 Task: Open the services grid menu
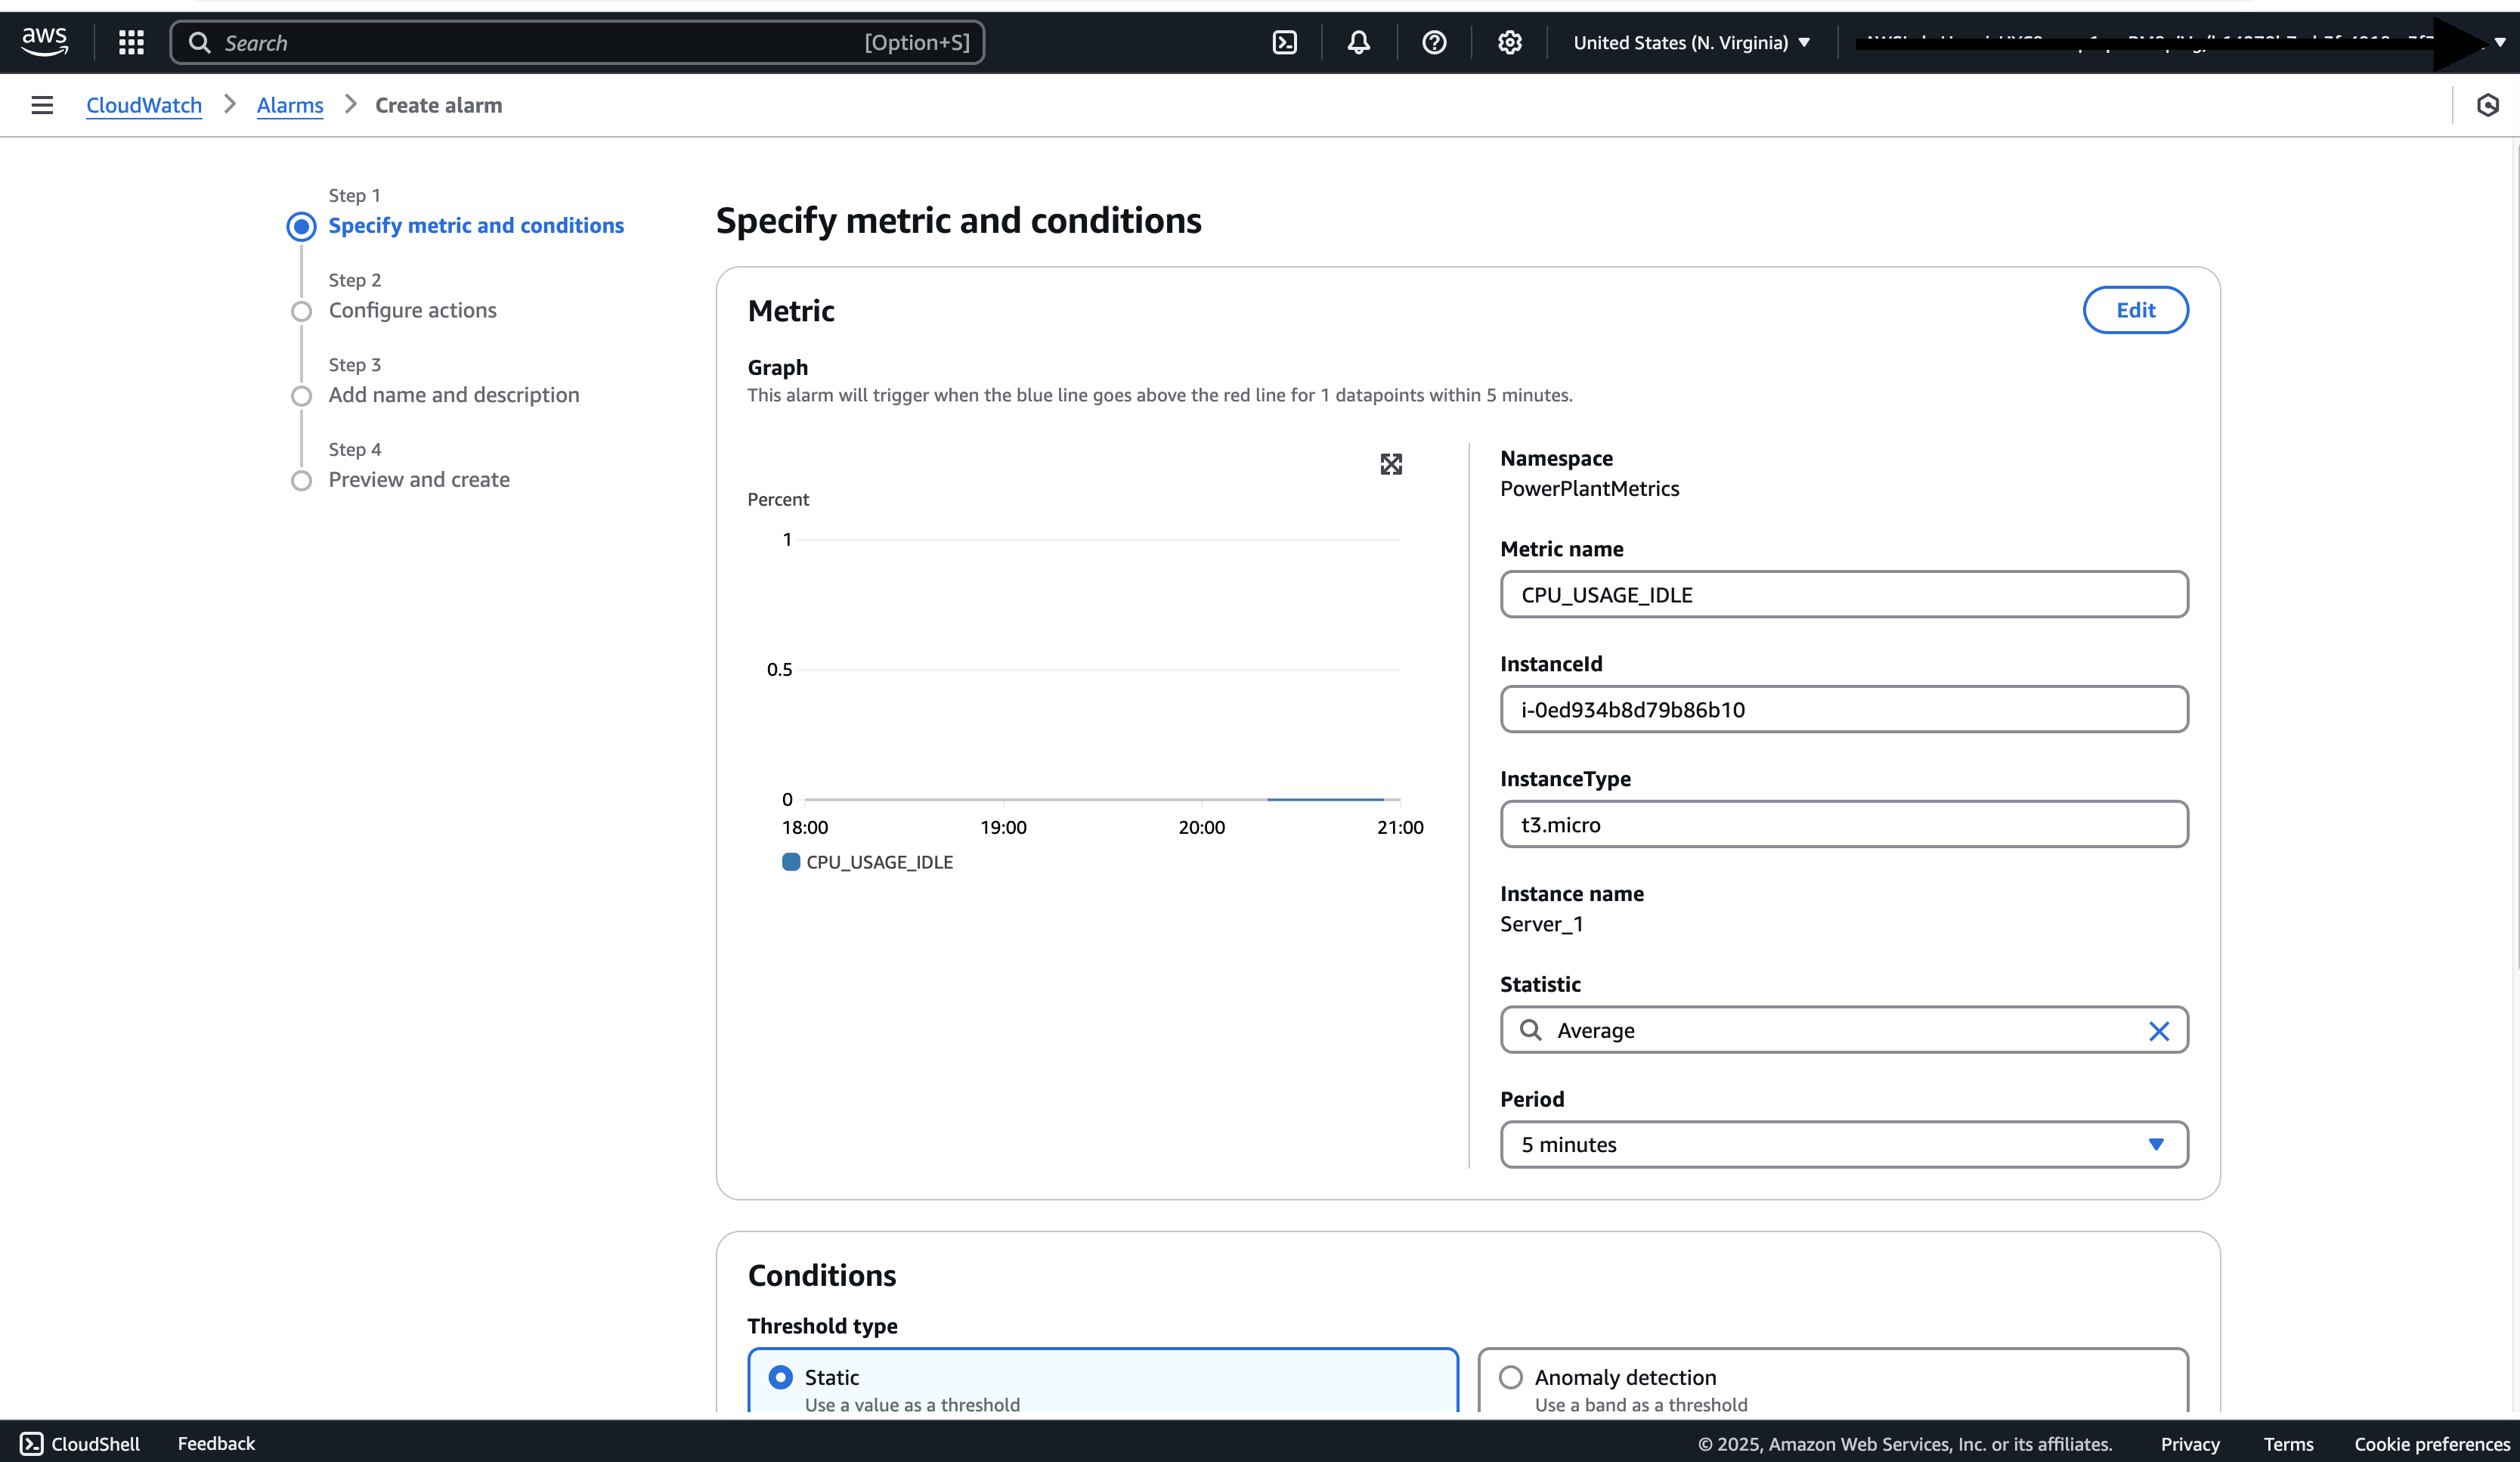click(x=131, y=42)
